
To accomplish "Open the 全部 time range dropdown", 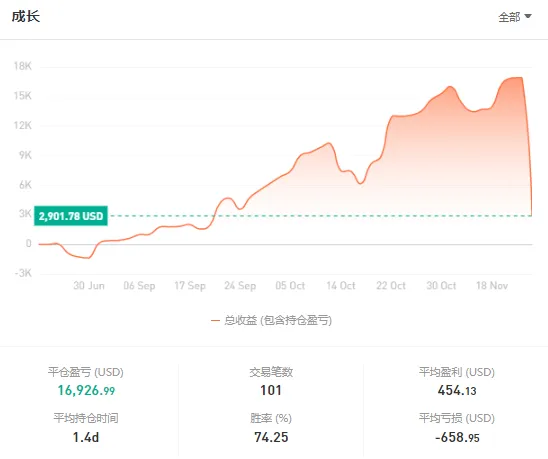I will click(x=514, y=17).
